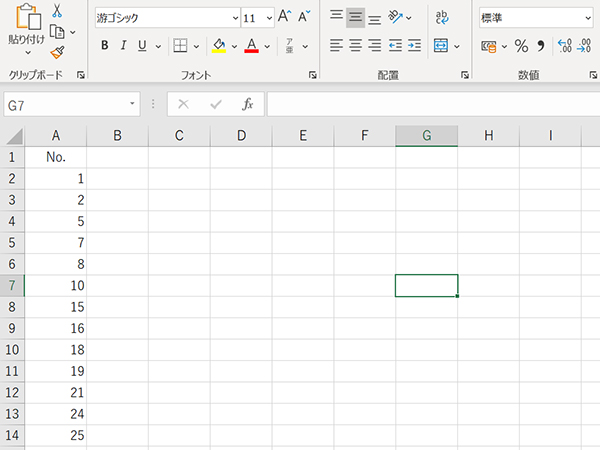Open 数値 dialog launcher
The width and height of the screenshot is (600, 450).
pyautogui.click(x=593, y=75)
